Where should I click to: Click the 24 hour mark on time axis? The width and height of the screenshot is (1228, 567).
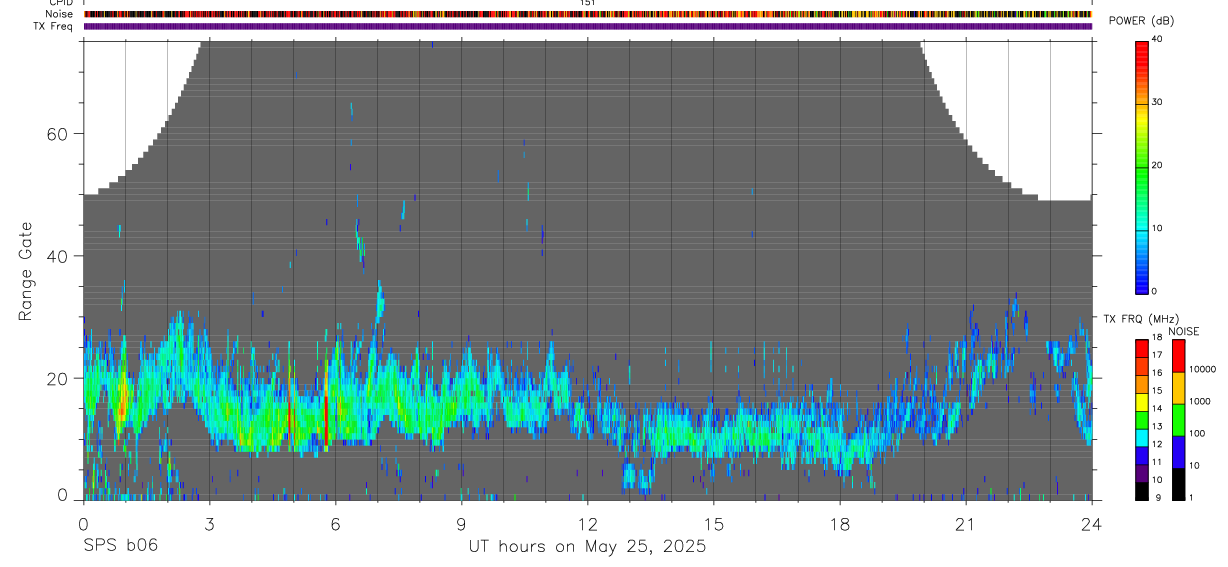pos(1092,523)
